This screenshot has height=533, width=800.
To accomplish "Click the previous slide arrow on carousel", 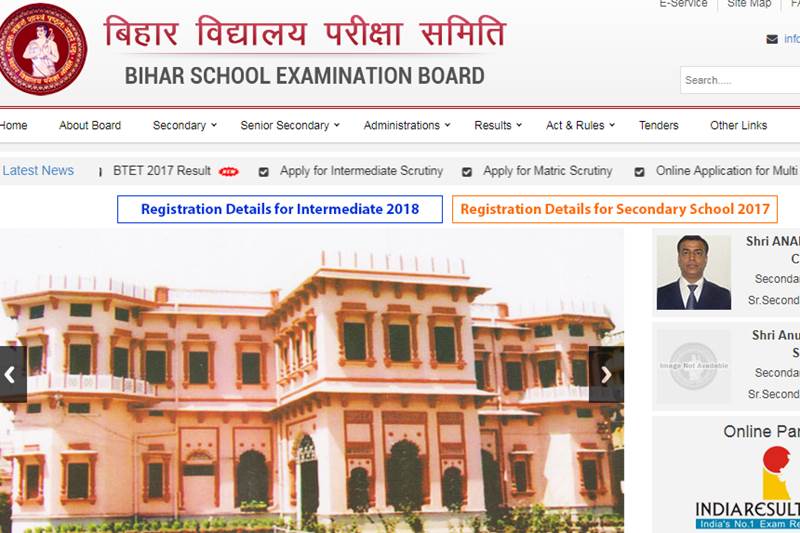I will [12, 375].
